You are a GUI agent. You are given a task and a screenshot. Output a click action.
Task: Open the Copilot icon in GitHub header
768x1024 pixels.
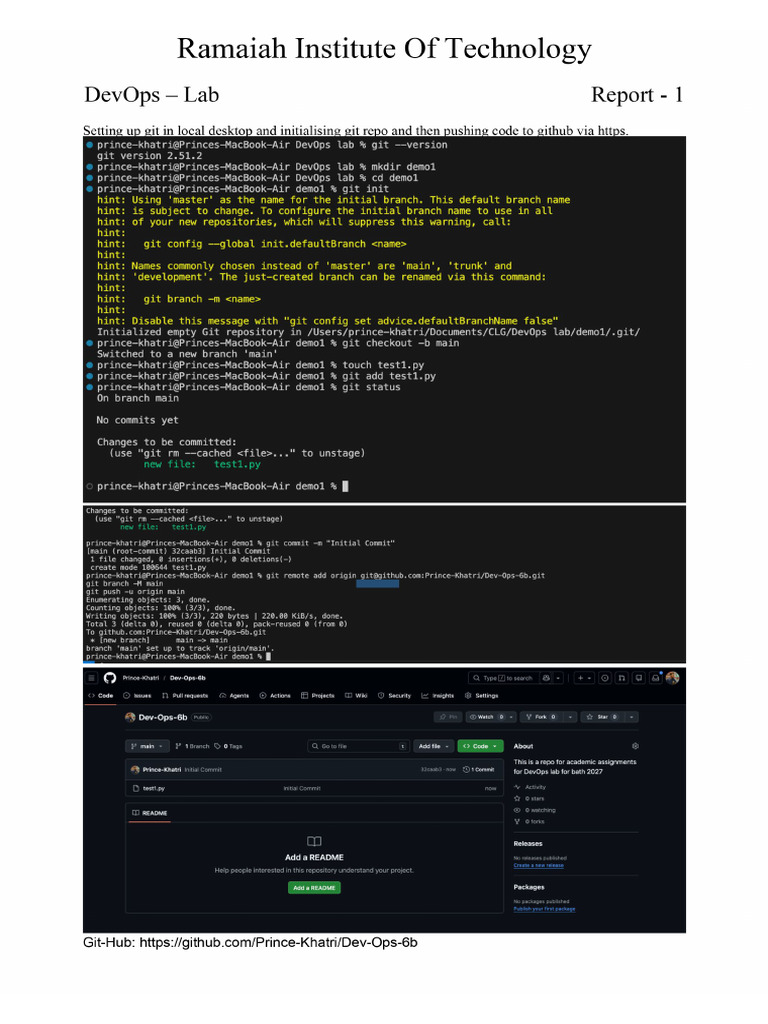[546, 678]
